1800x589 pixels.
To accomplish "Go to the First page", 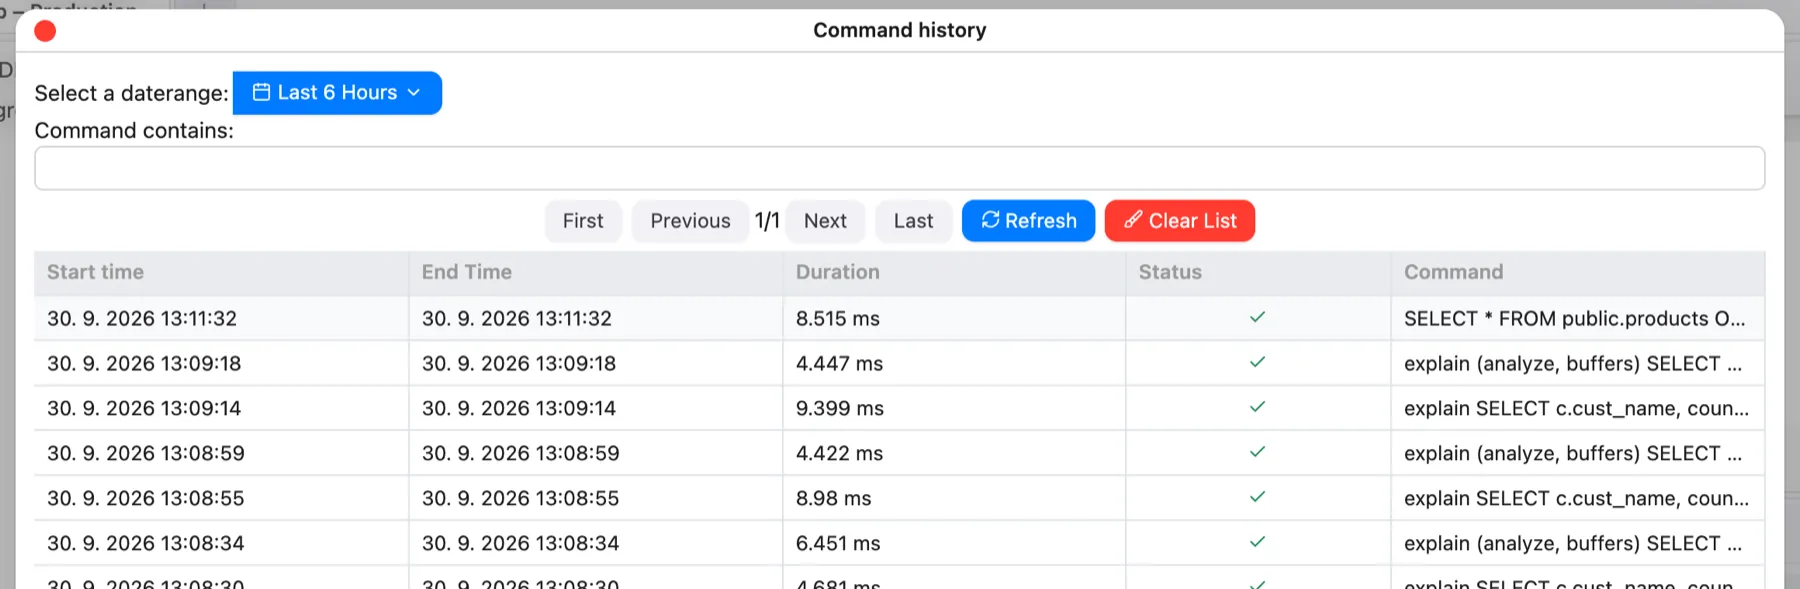I will coord(583,221).
